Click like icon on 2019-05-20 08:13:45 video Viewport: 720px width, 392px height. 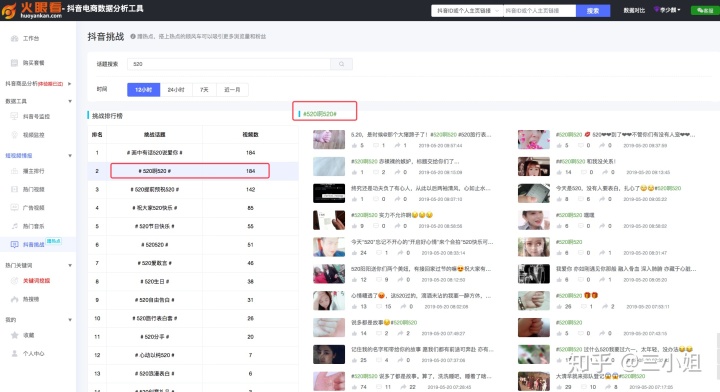(559, 172)
